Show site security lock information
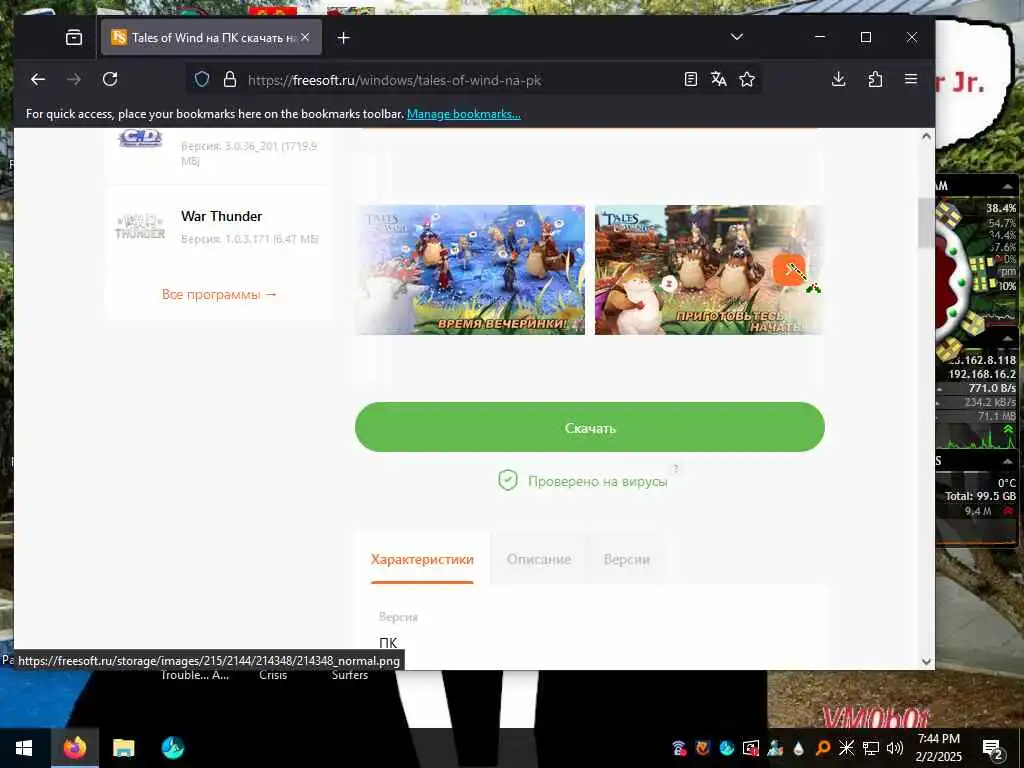 coord(229,80)
